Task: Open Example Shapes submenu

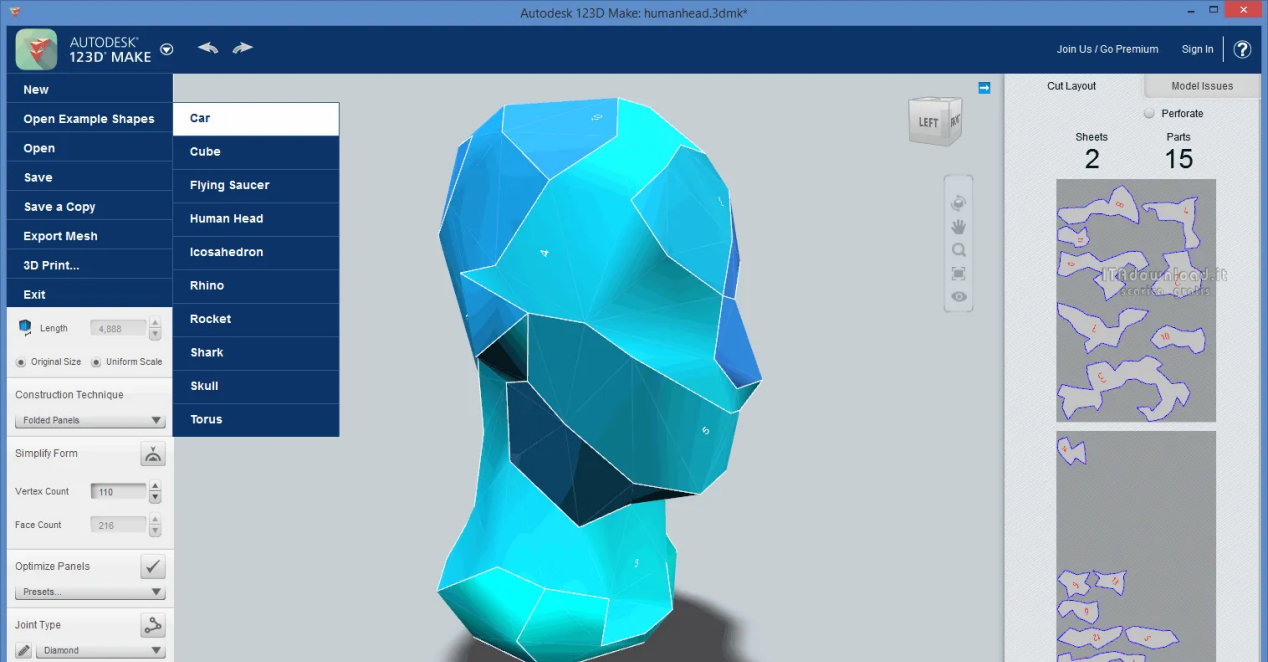Action: pos(90,118)
